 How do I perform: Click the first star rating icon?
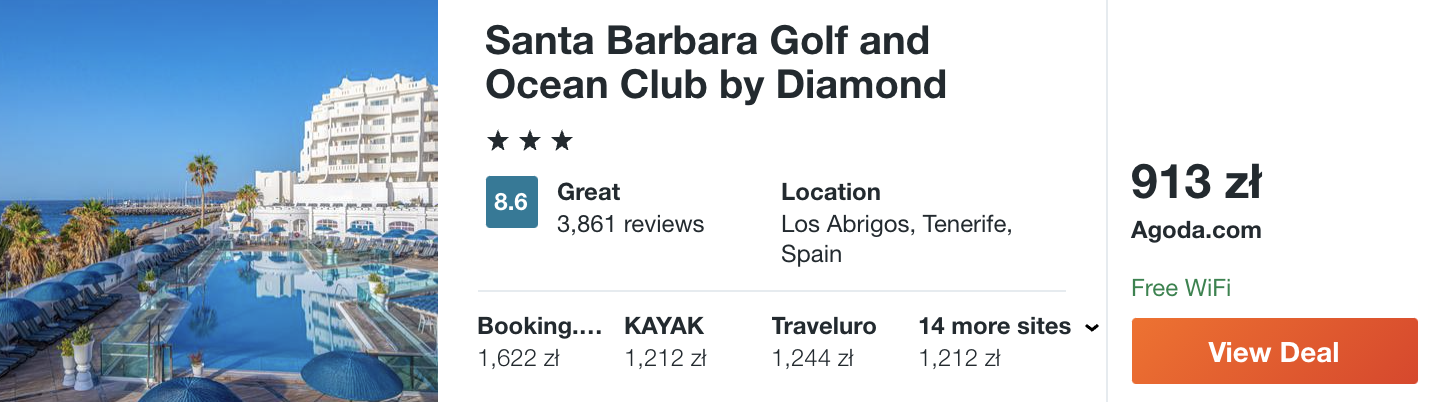497,141
